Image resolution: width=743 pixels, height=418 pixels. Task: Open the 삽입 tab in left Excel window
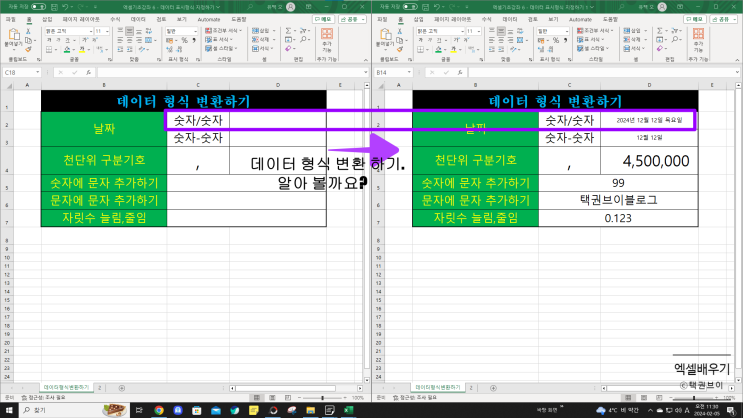point(47,19)
